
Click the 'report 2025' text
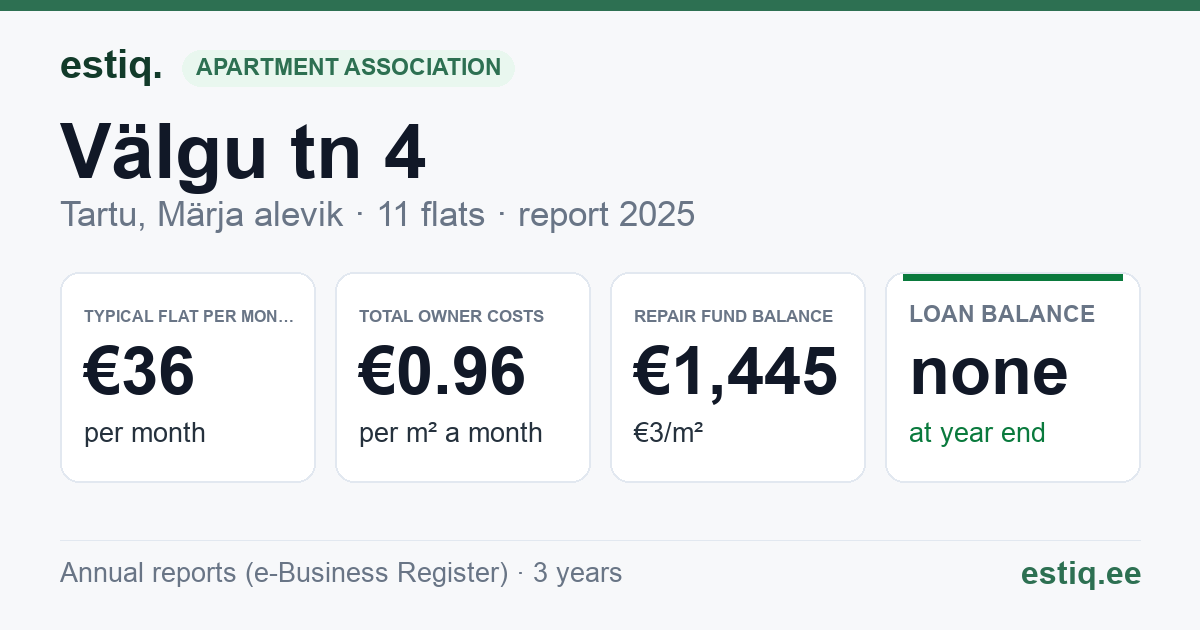pos(606,214)
